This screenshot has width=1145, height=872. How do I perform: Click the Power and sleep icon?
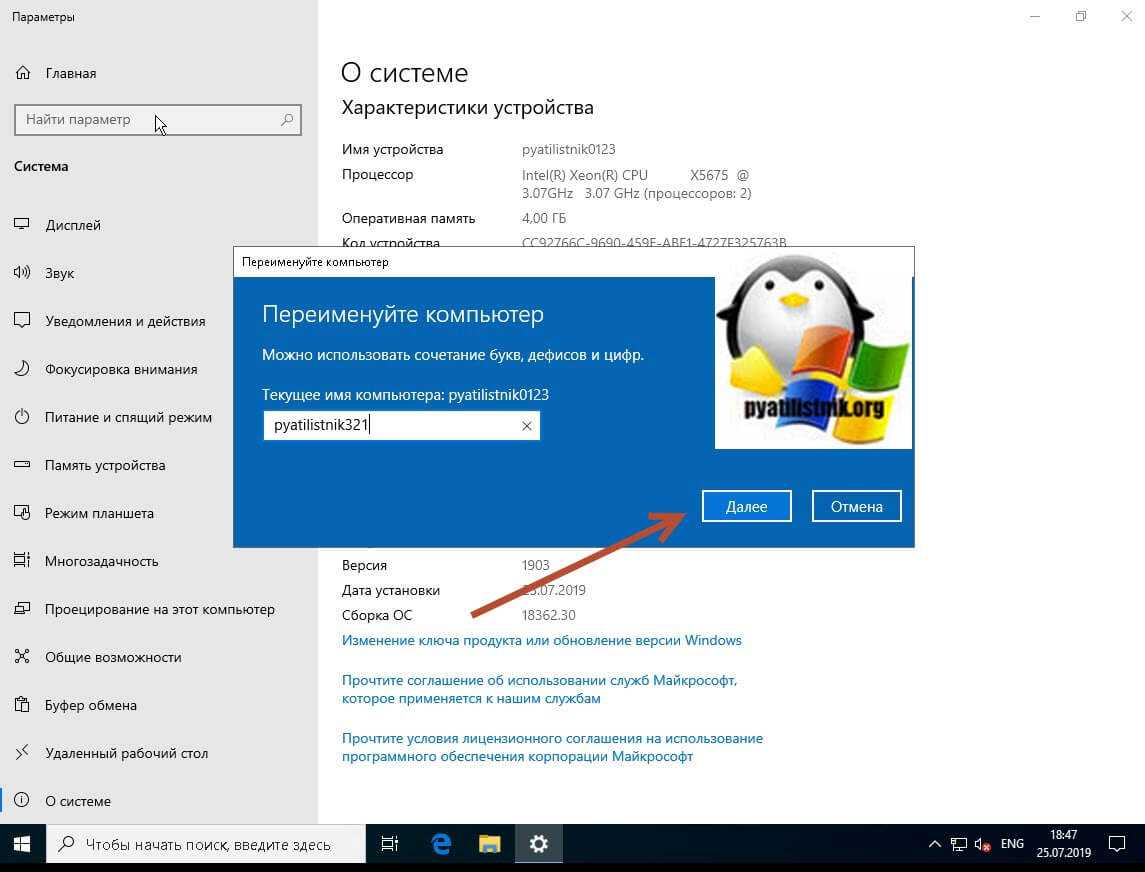pos(22,417)
